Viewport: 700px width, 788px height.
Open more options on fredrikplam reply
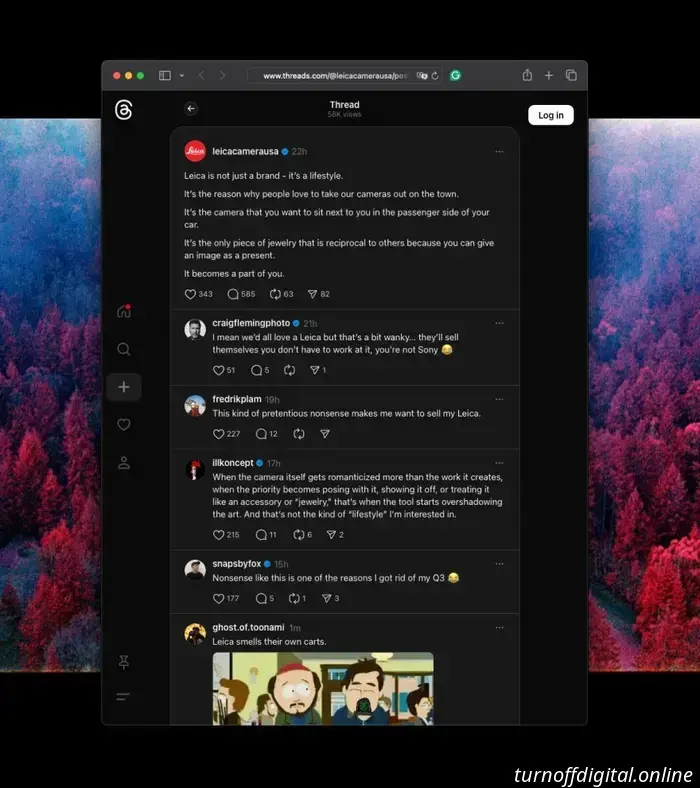(x=499, y=399)
